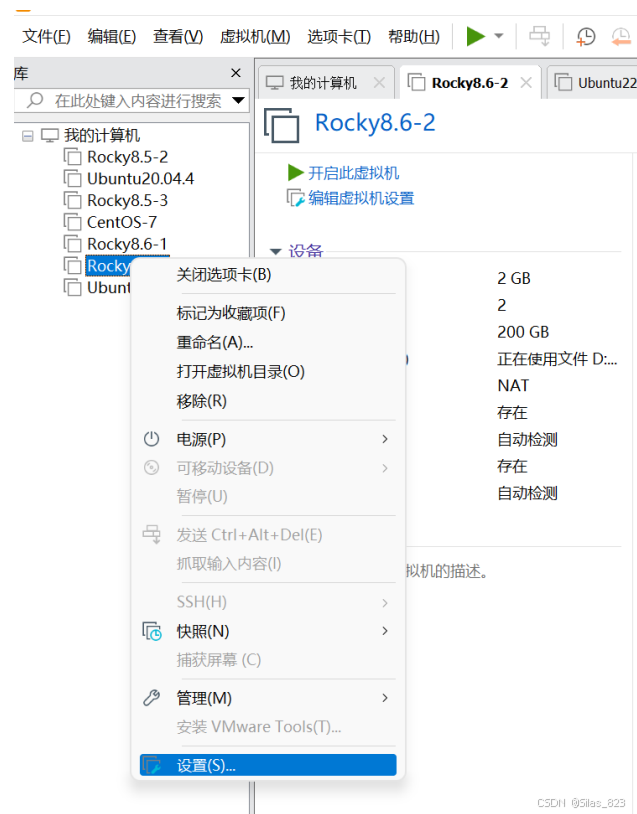The height and width of the screenshot is (814, 637).
Task: Expand the 快照(N) submenu arrow
Action: coord(385,631)
